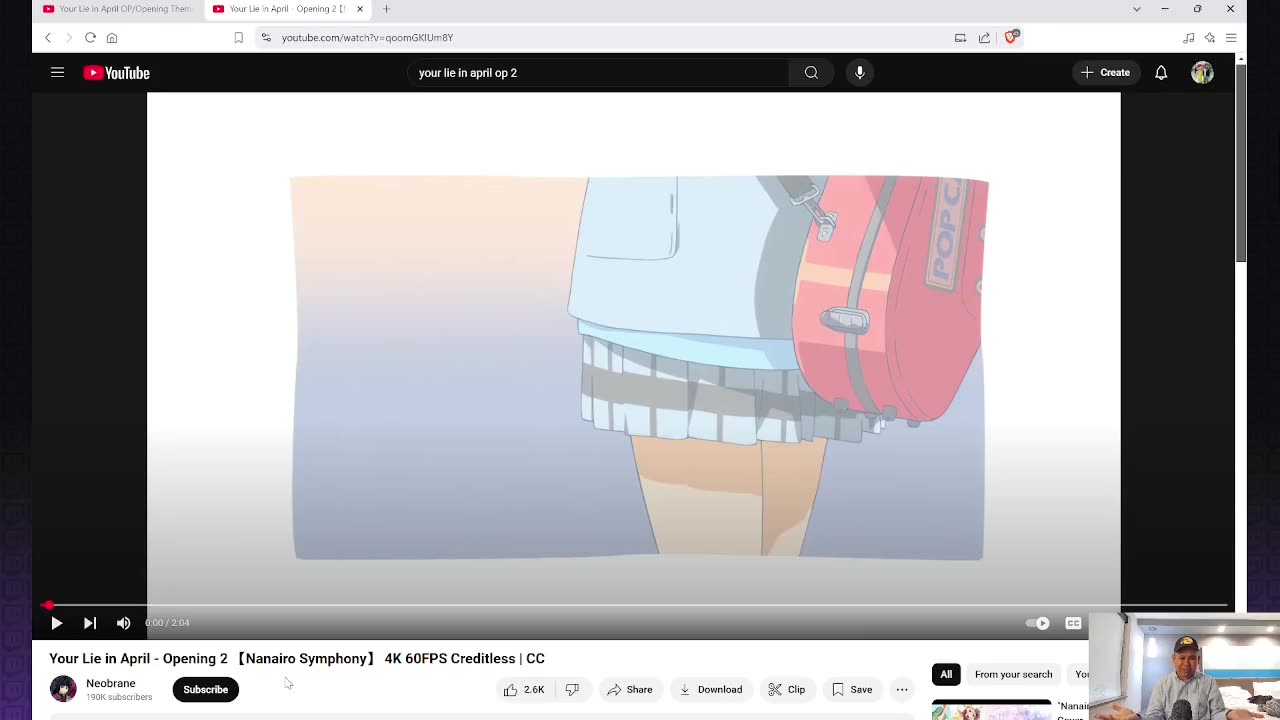This screenshot has width=1280, height=720.
Task: Open the first recommended video thumbnail
Action: pyautogui.click(x=991, y=710)
